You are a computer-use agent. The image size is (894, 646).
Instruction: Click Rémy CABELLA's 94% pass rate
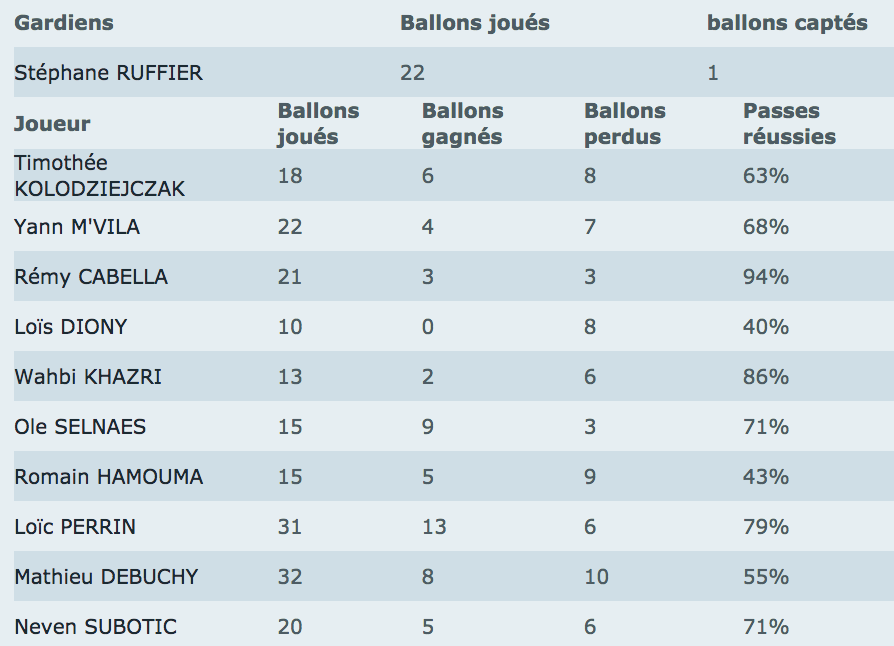[766, 277]
